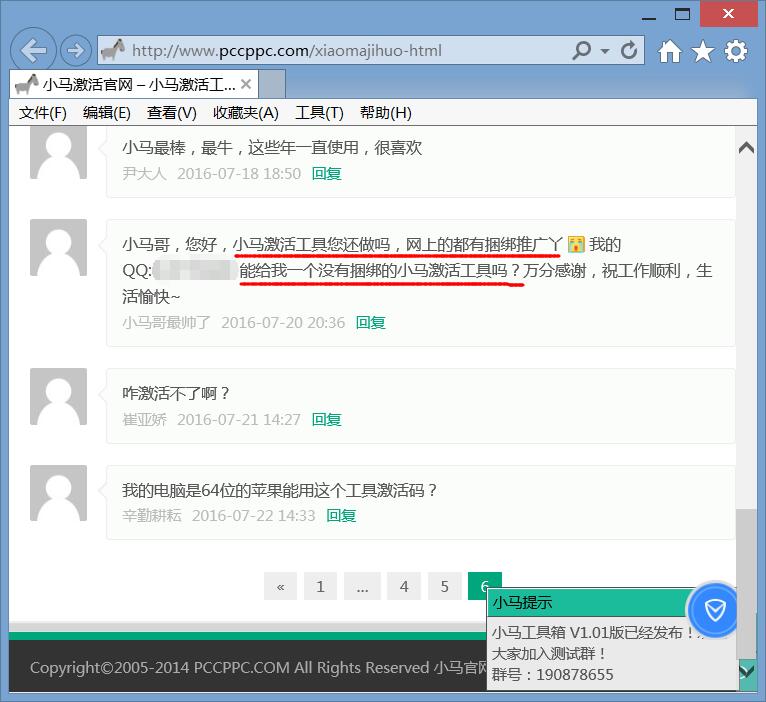The width and height of the screenshot is (766, 702).
Task: Click comment text 咋激活不了啊？
Action: pyautogui.click(x=176, y=393)
